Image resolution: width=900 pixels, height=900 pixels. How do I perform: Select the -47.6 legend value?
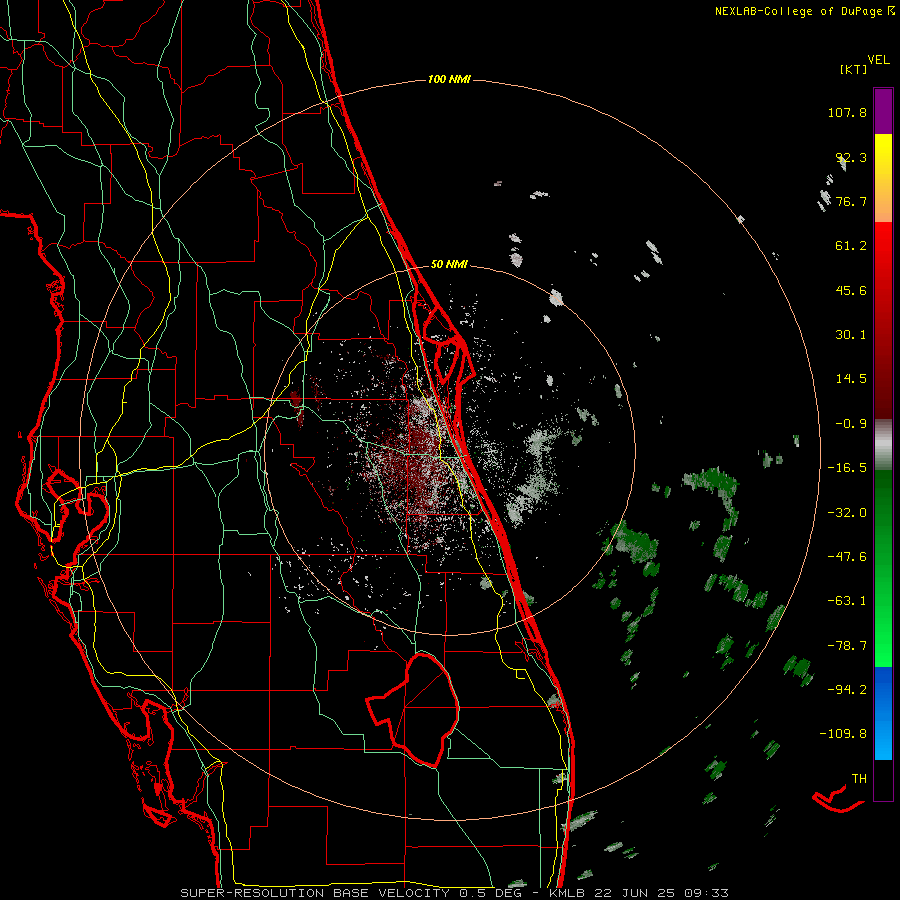click(847, 557)
